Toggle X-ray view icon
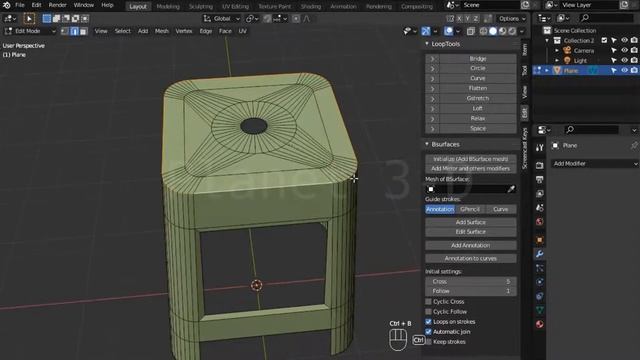 471,31
